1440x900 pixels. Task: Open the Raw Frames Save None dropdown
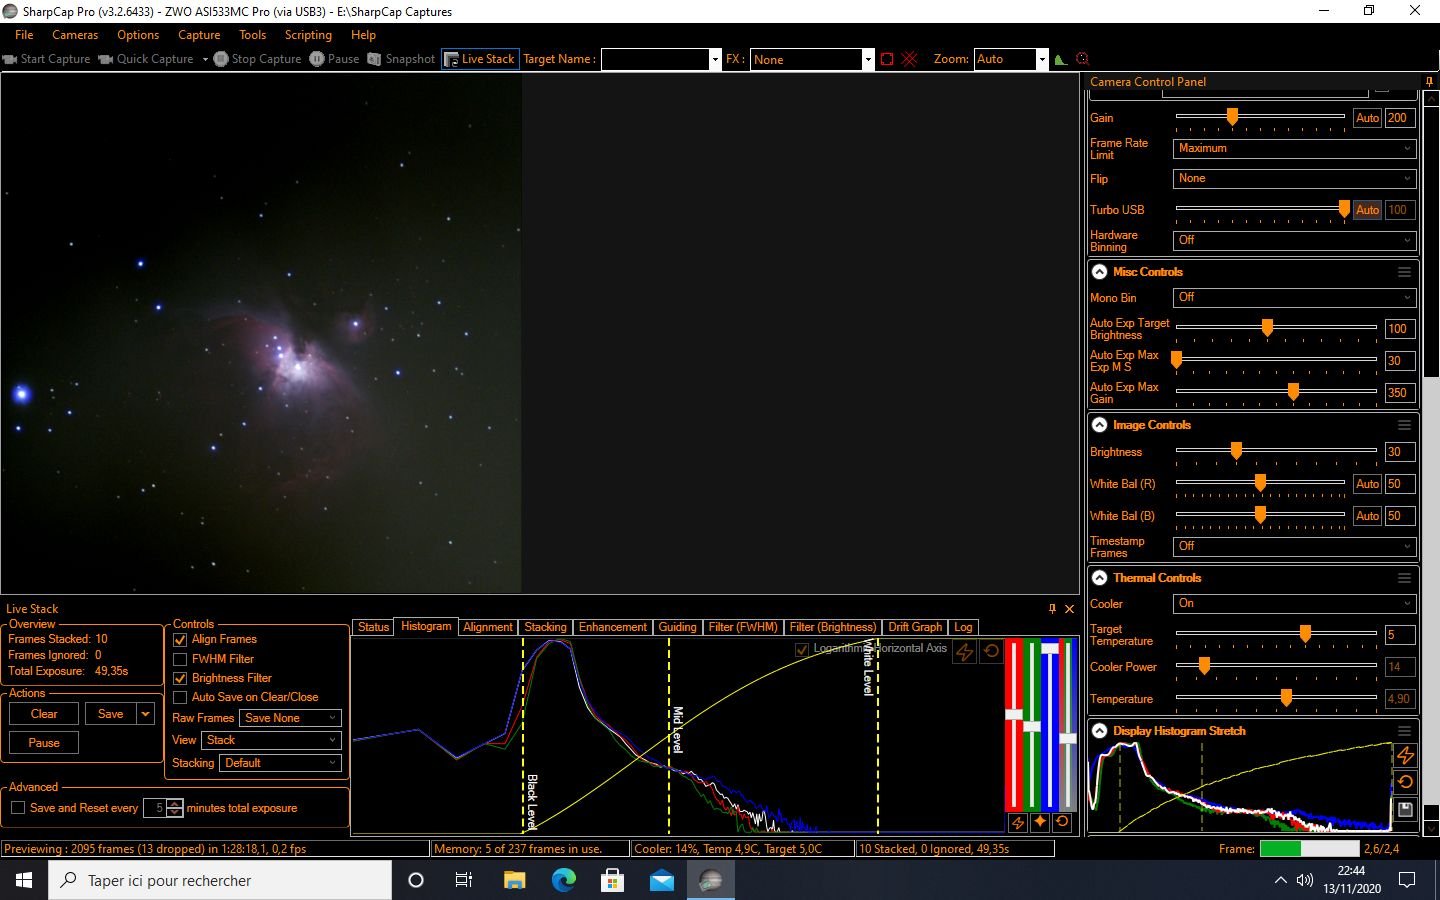(x=291, y=718)
